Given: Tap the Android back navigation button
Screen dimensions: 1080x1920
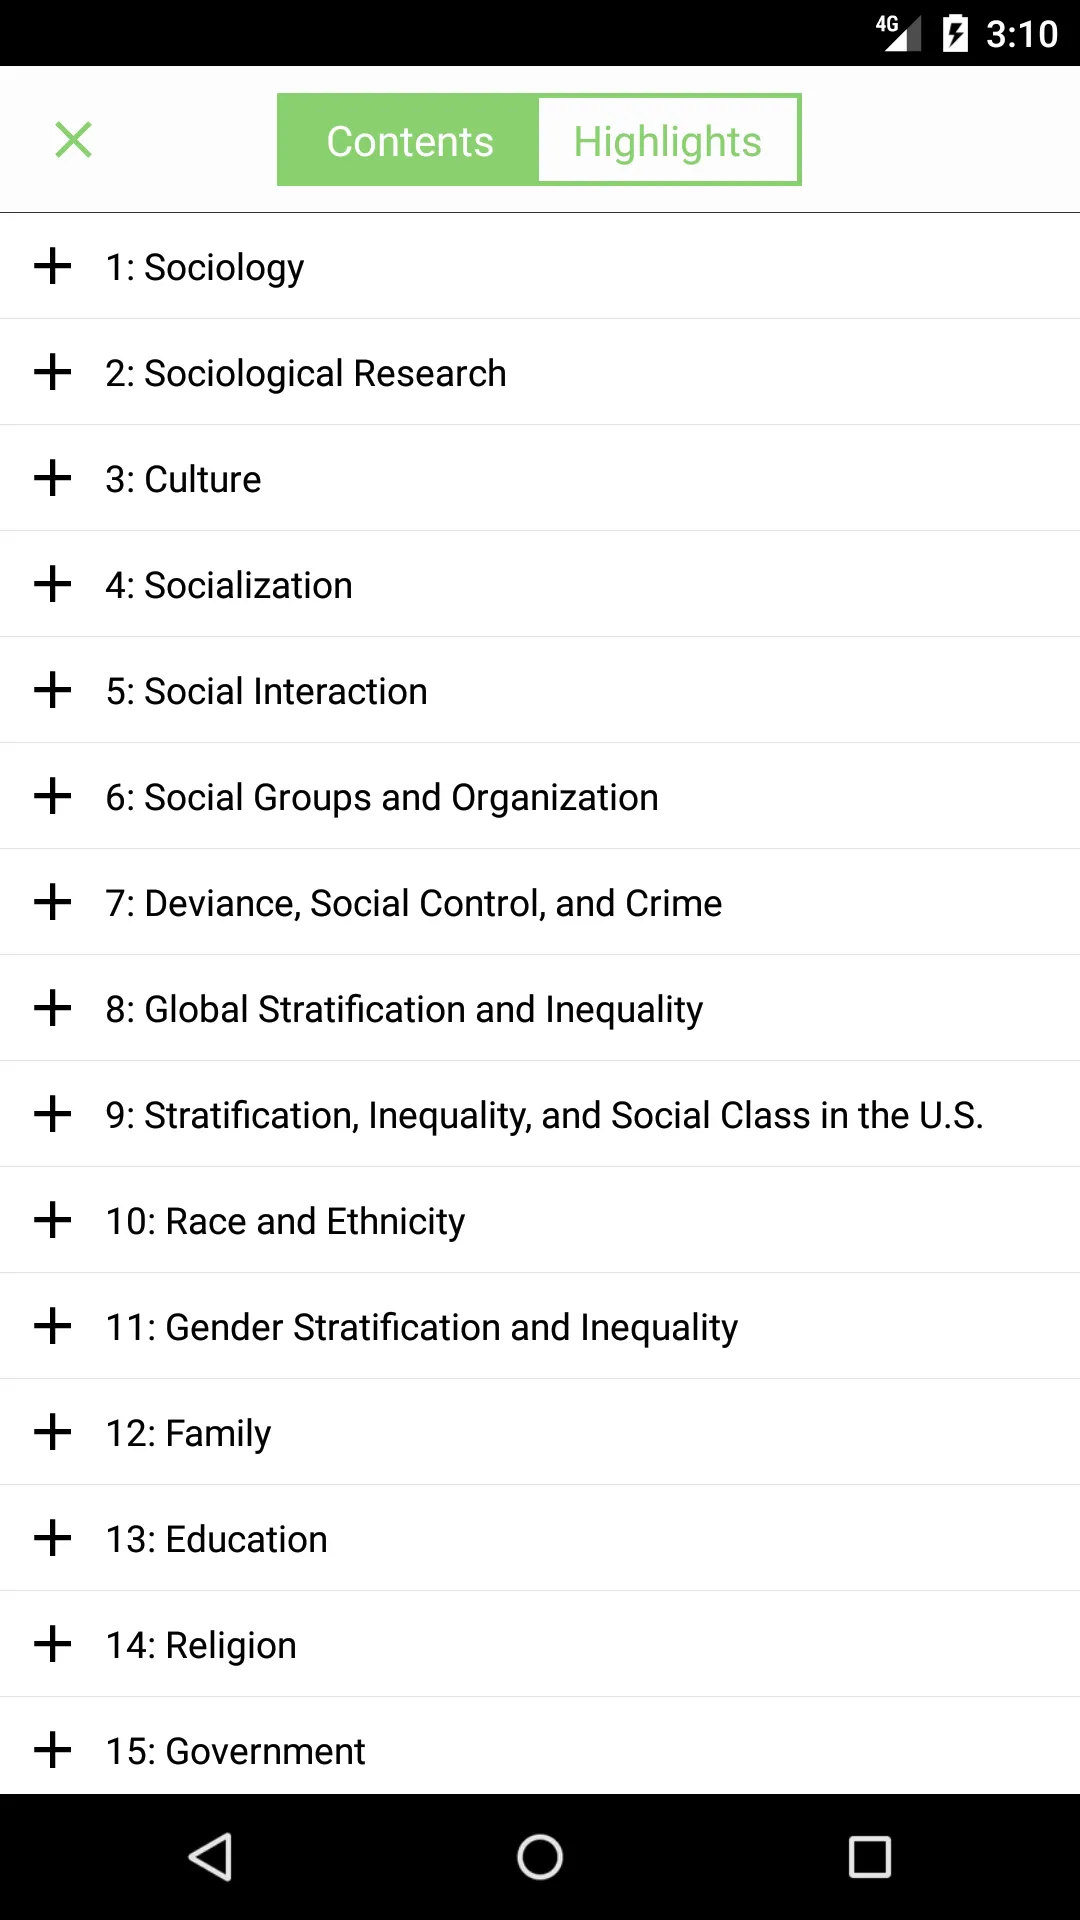Looking at the screenshot, I should [210, 1857].
